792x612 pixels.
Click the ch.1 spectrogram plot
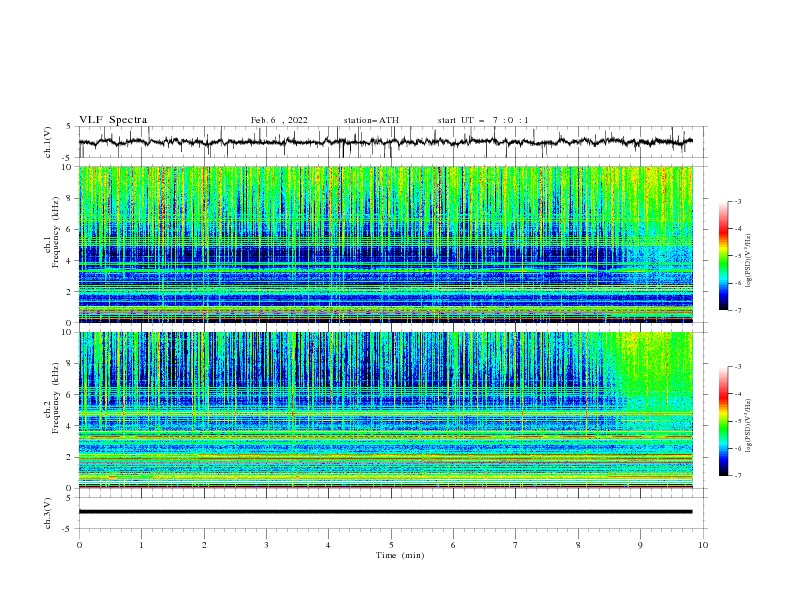click(386, 244)
